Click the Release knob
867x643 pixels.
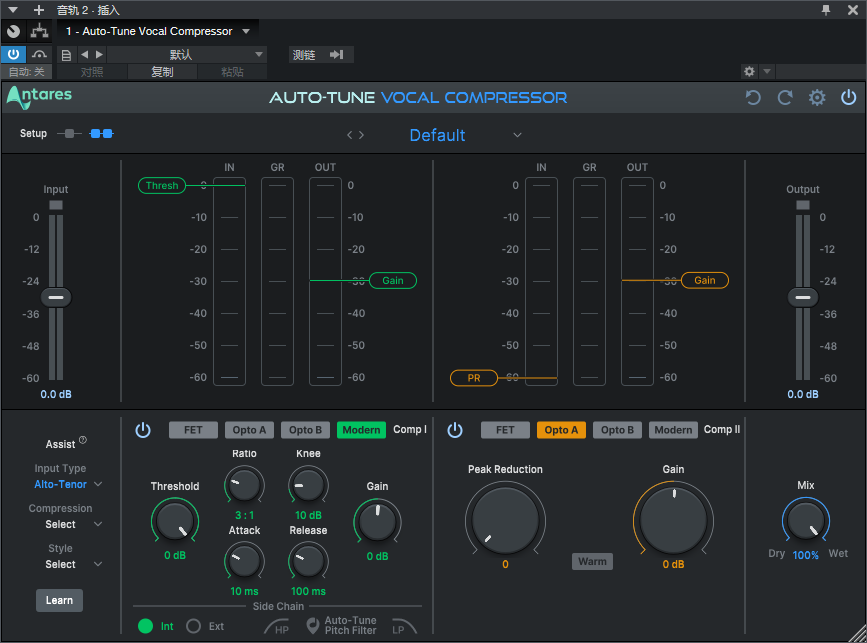pos(309,561)
